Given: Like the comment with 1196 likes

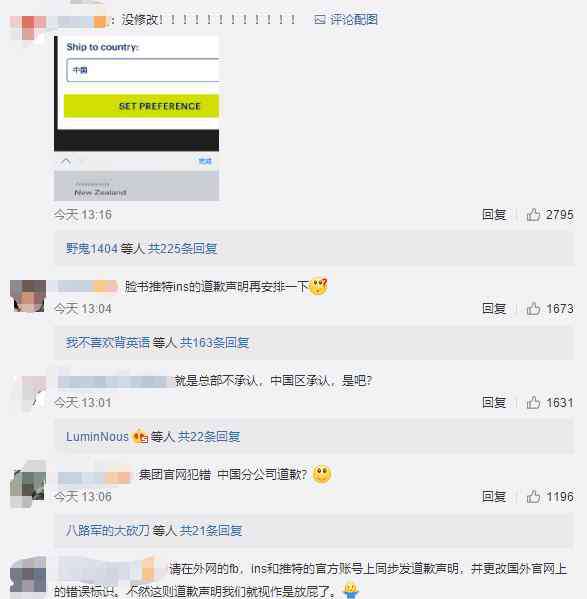Looking at the screenshot, I should click(533, 497).
